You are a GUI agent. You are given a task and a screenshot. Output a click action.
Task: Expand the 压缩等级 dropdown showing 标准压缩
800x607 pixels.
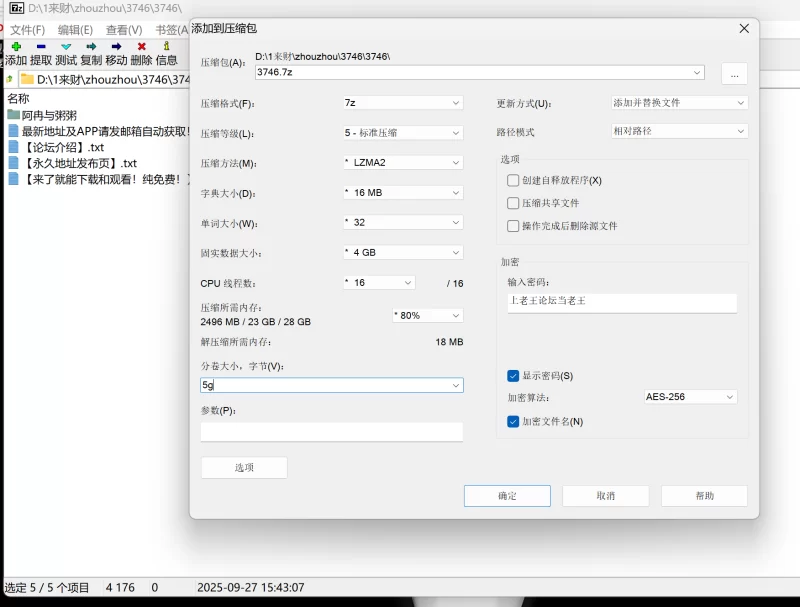click(x=402, y=133)
